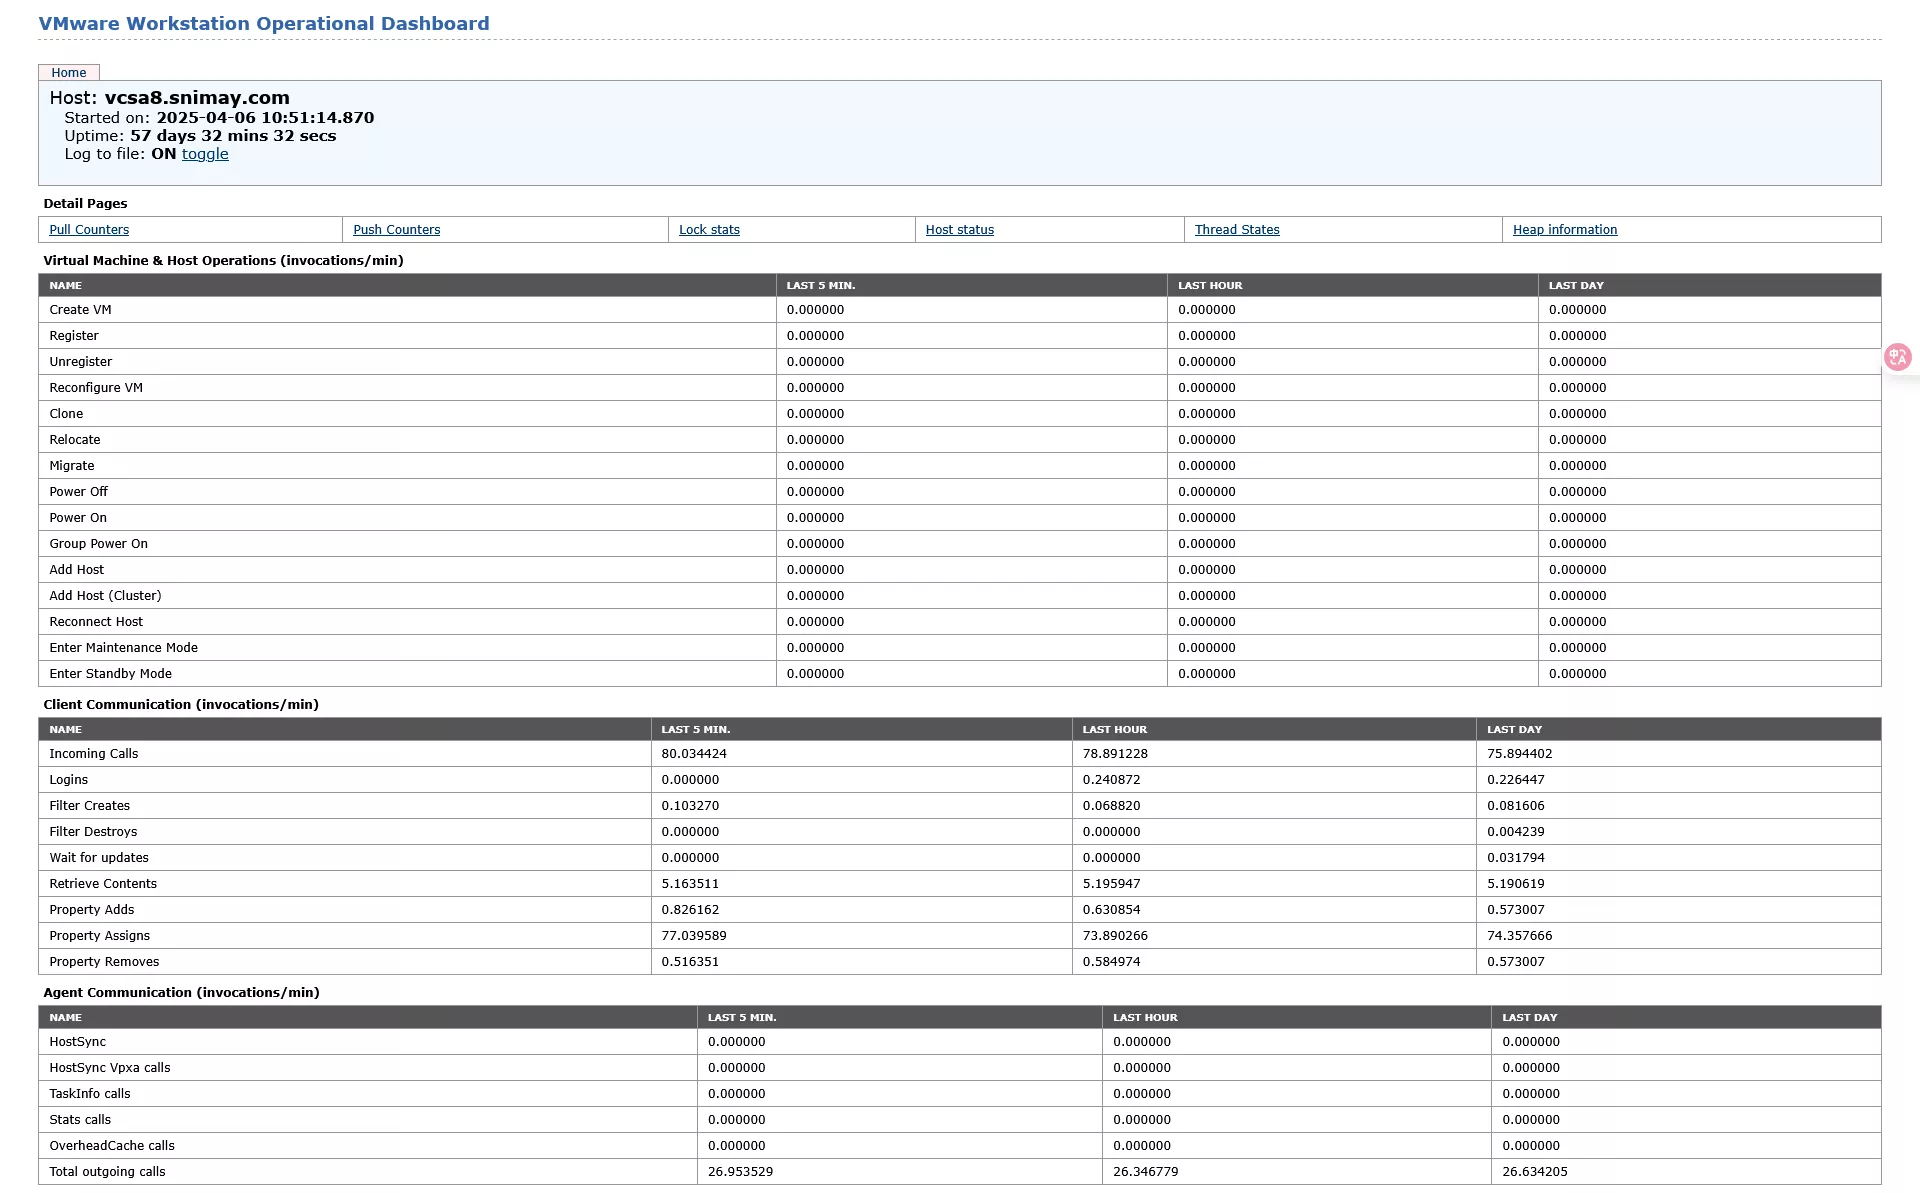Click the Retrieve Contents last hour value
Screen dimensions: 1920x1193
1111,884
